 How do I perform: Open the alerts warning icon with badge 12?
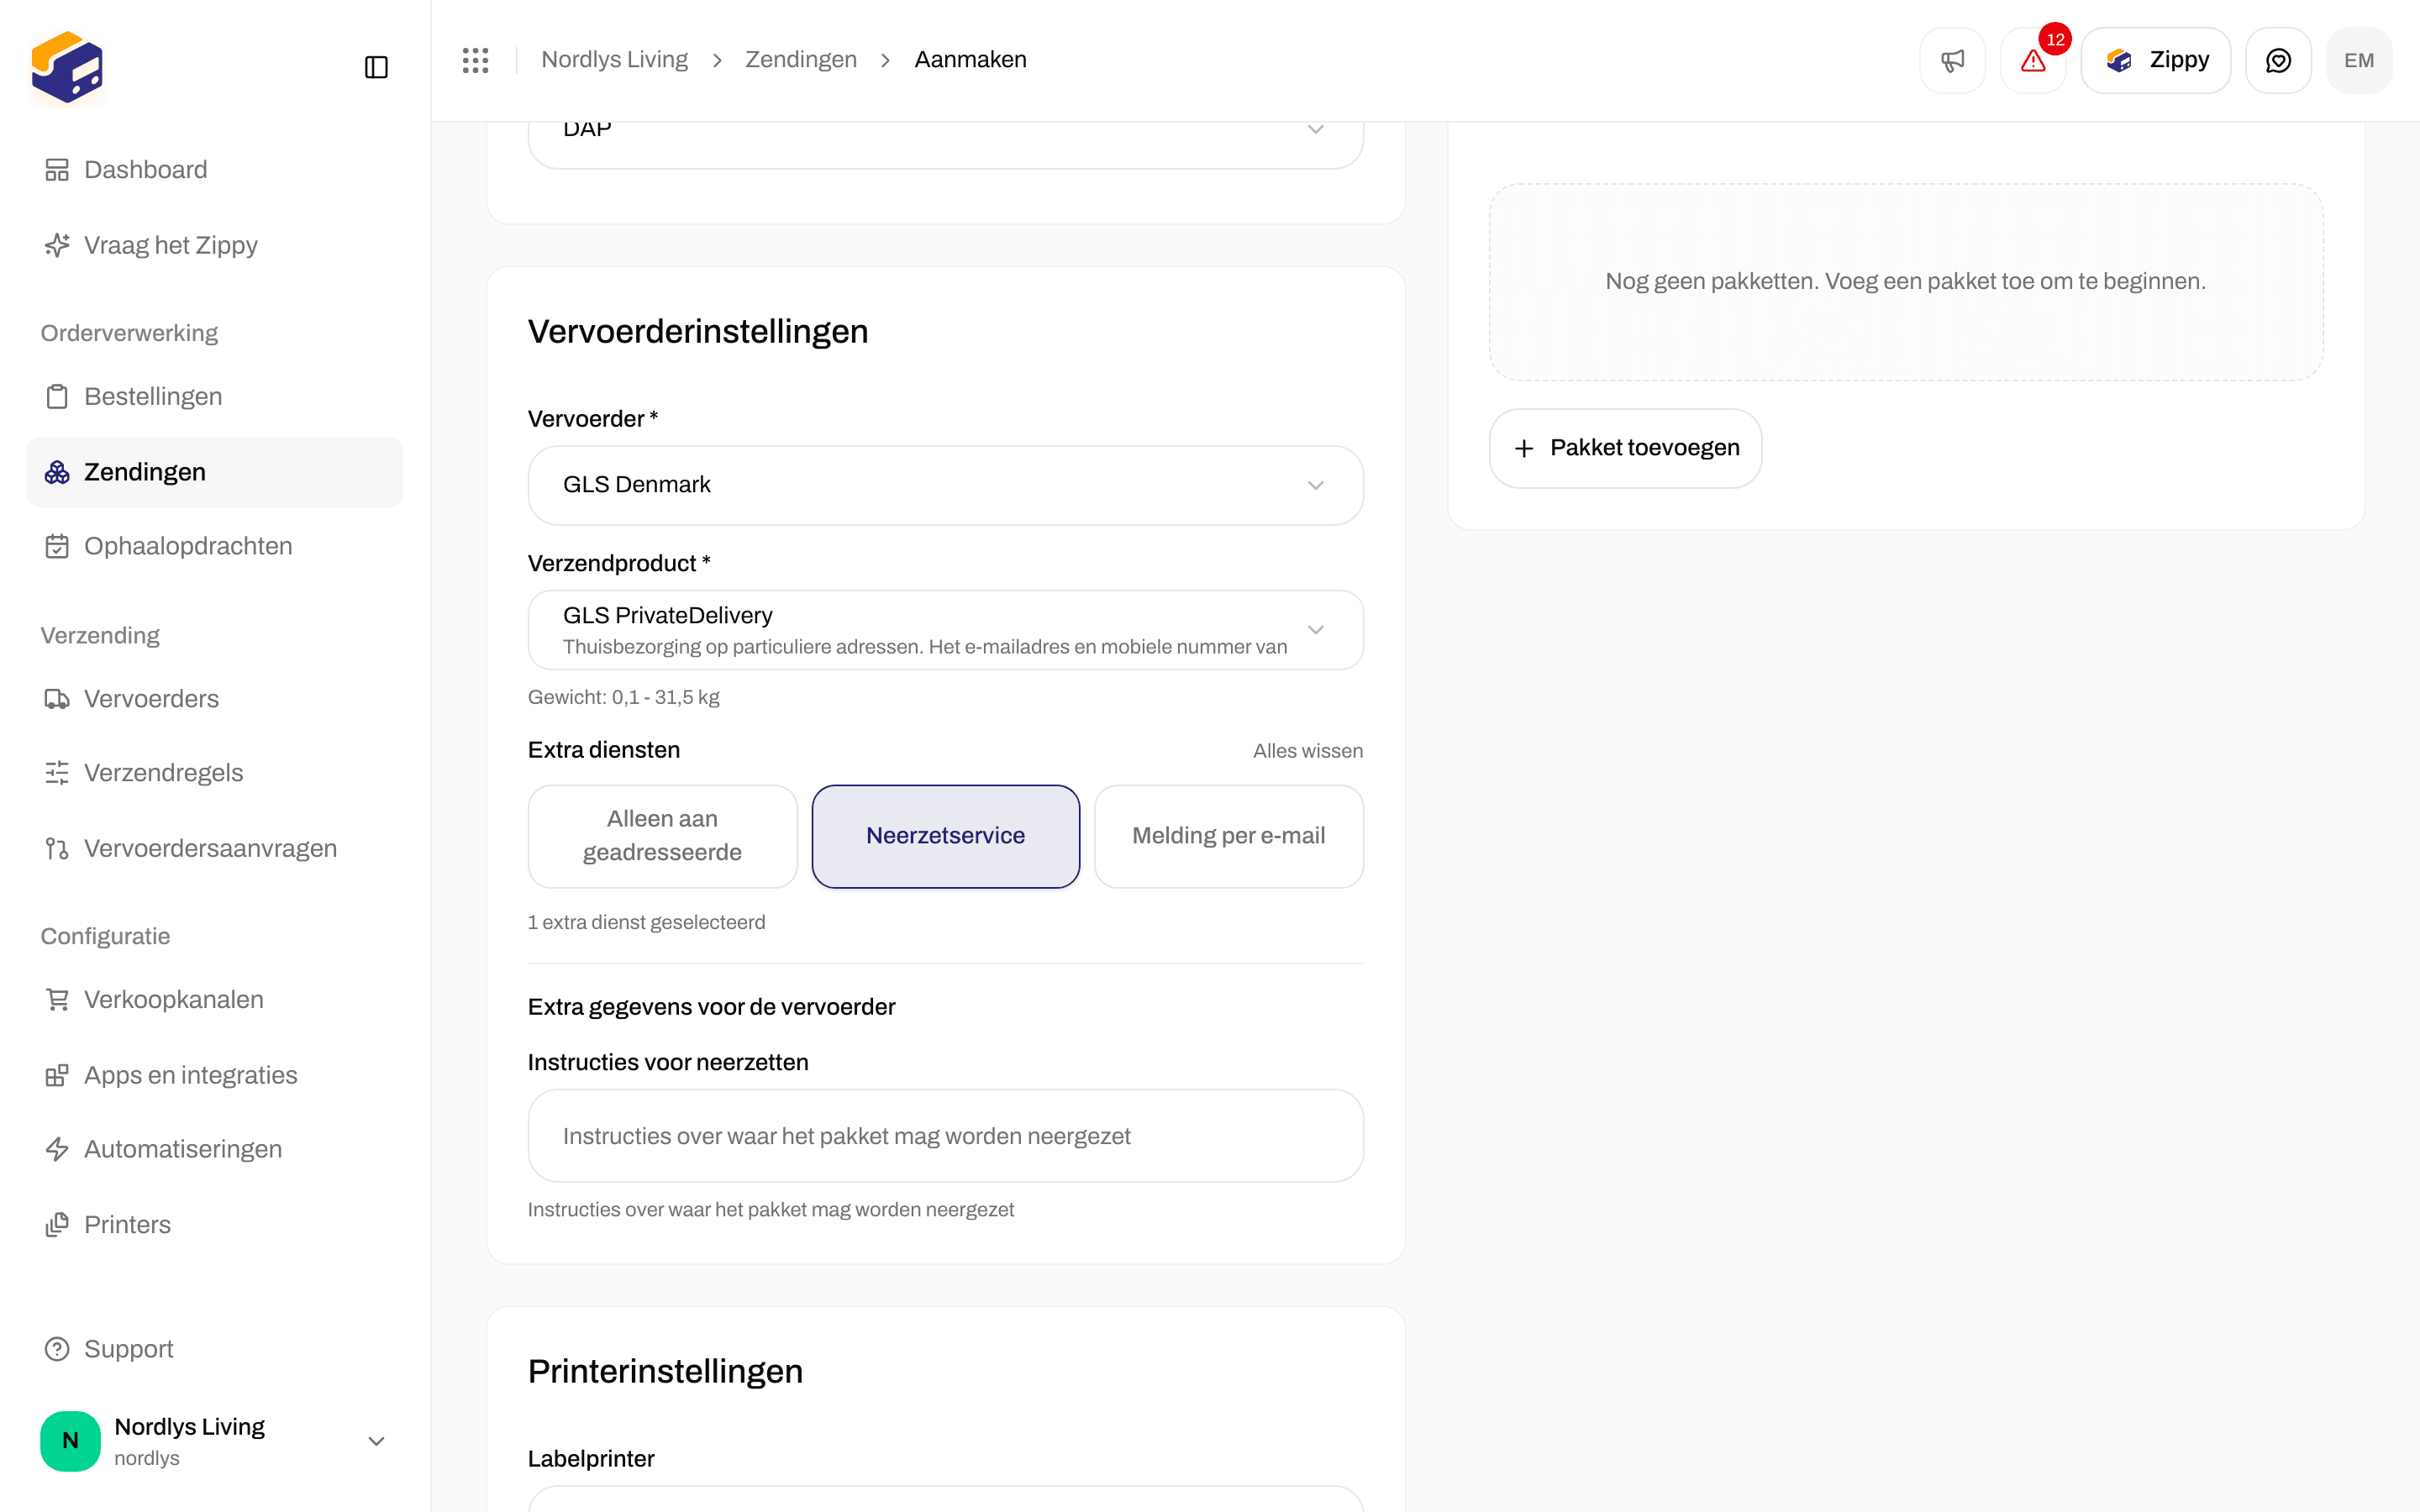pyautogui.click(x=2033, y=60)
